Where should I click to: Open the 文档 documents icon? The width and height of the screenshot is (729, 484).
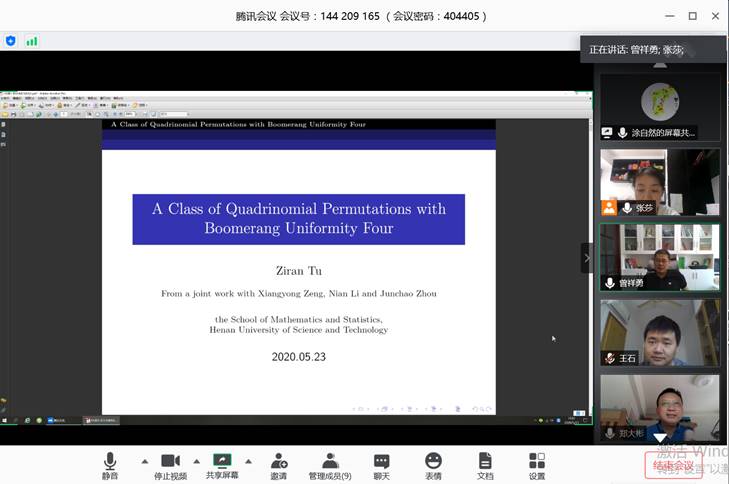tap(485, 464)
